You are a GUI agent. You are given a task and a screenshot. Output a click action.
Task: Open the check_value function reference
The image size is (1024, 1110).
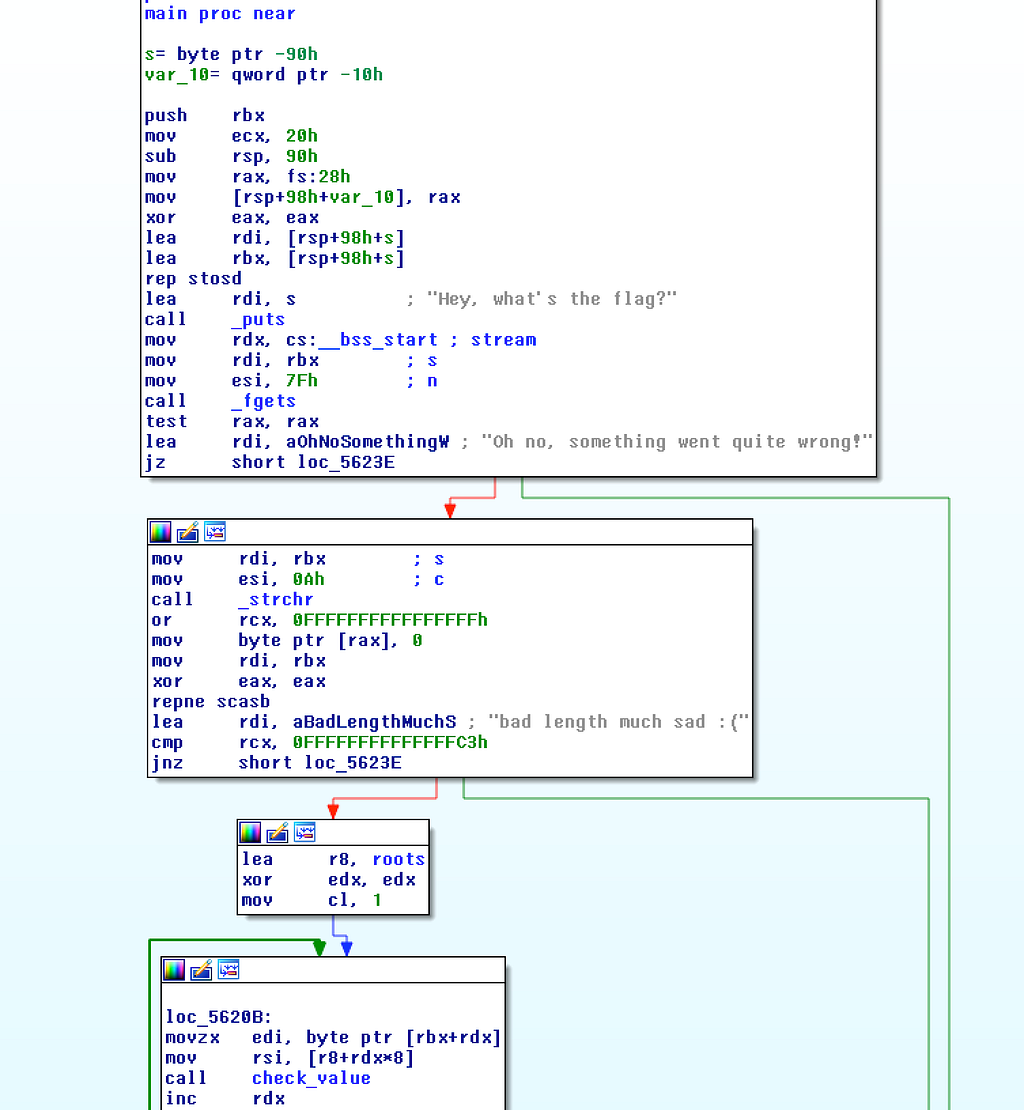coord(311,1078)
